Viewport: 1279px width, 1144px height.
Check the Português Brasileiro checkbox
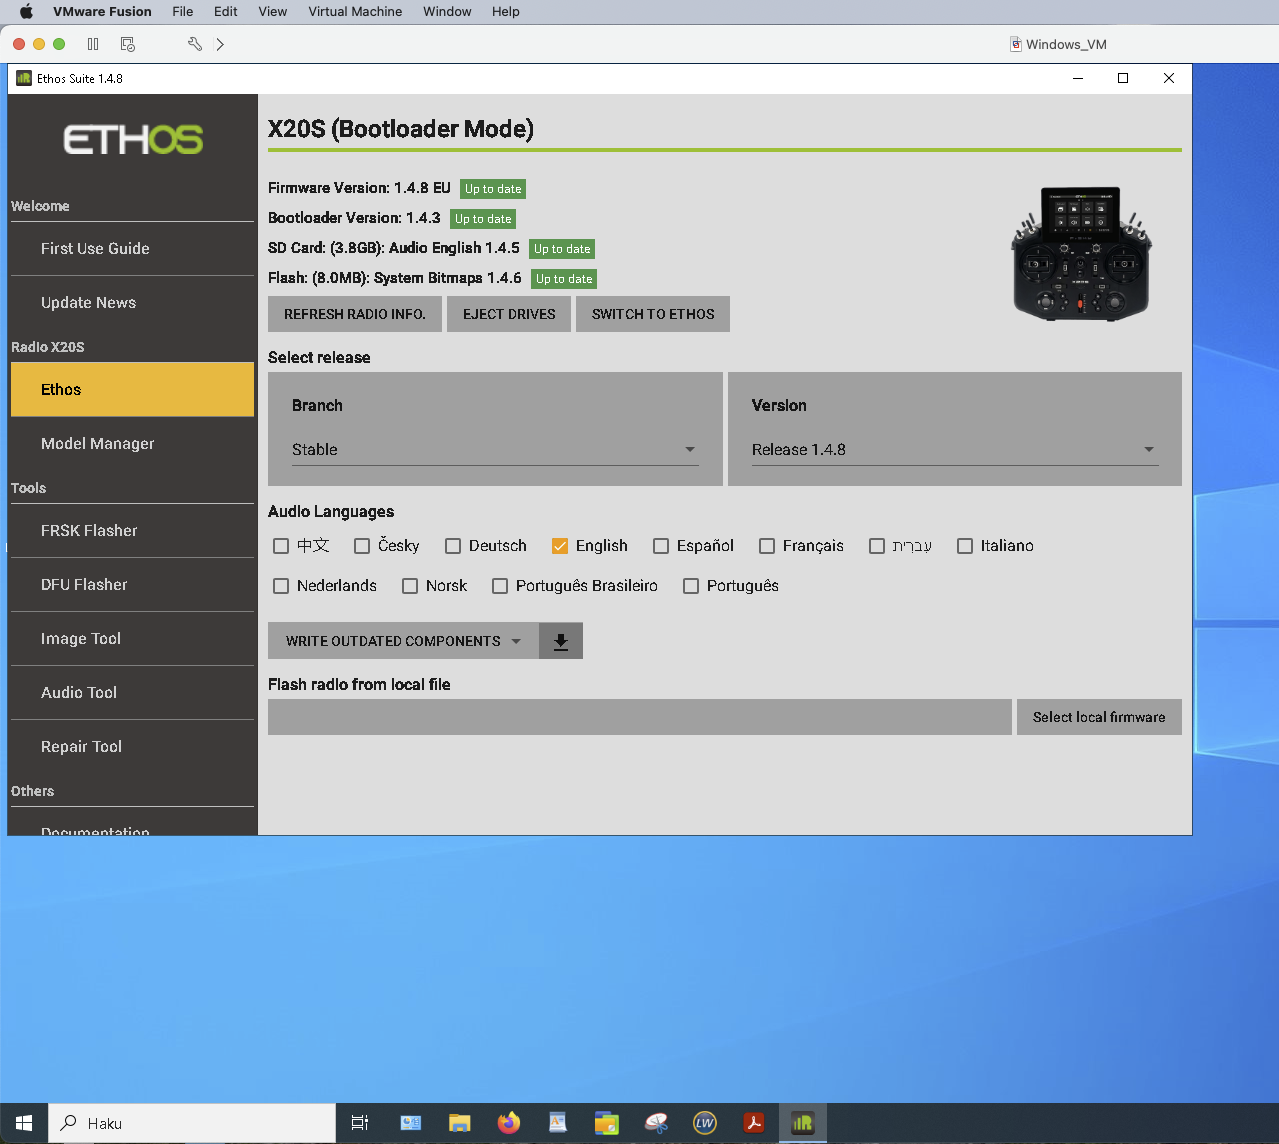point(500,585)
